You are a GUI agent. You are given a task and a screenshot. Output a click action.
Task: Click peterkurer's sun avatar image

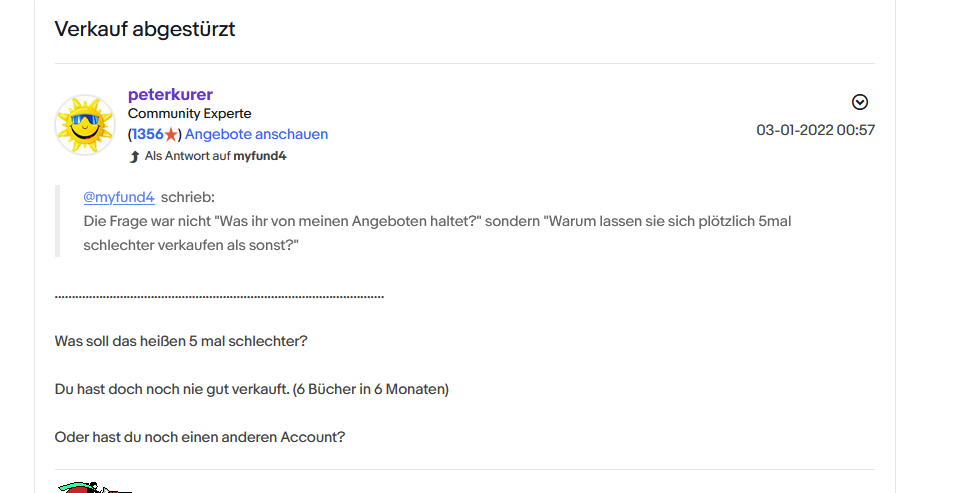tap(85, 125)
